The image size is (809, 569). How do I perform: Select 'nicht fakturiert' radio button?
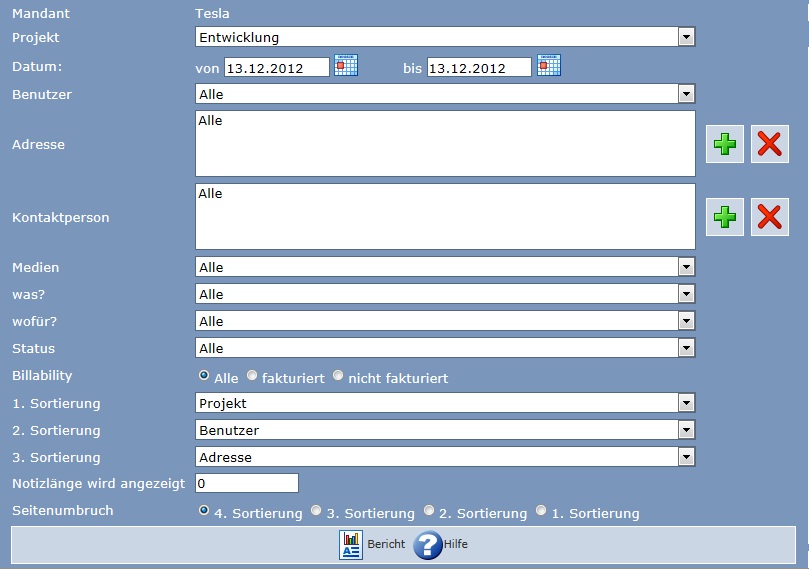coord(338,376)
